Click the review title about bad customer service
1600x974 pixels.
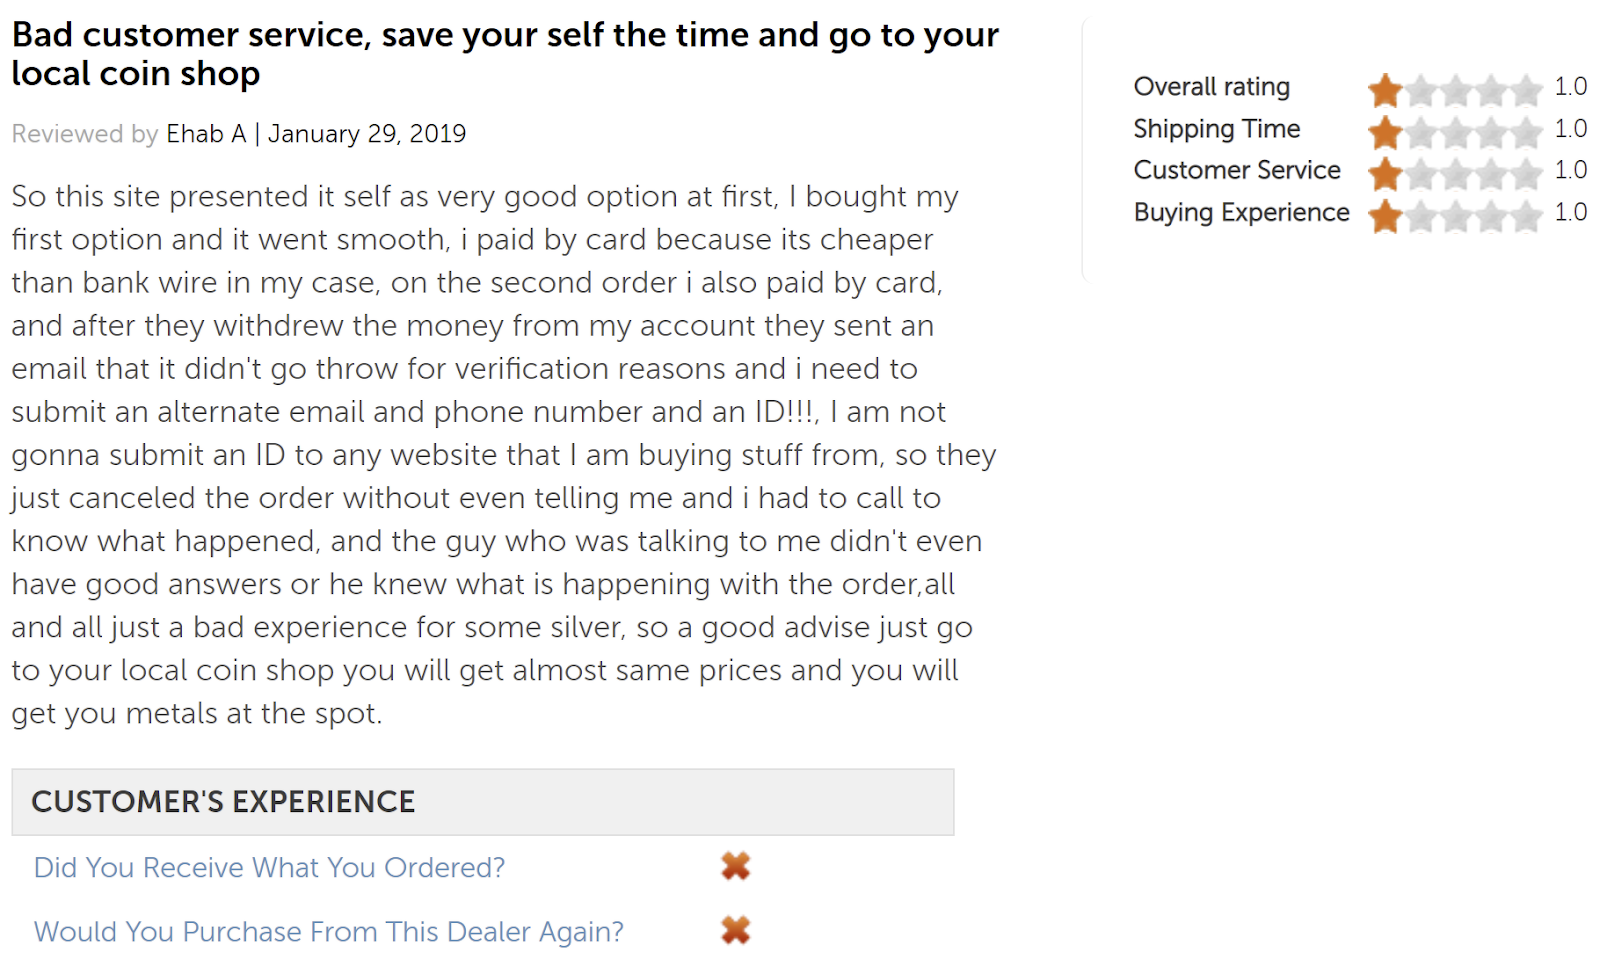coord(505,54)
